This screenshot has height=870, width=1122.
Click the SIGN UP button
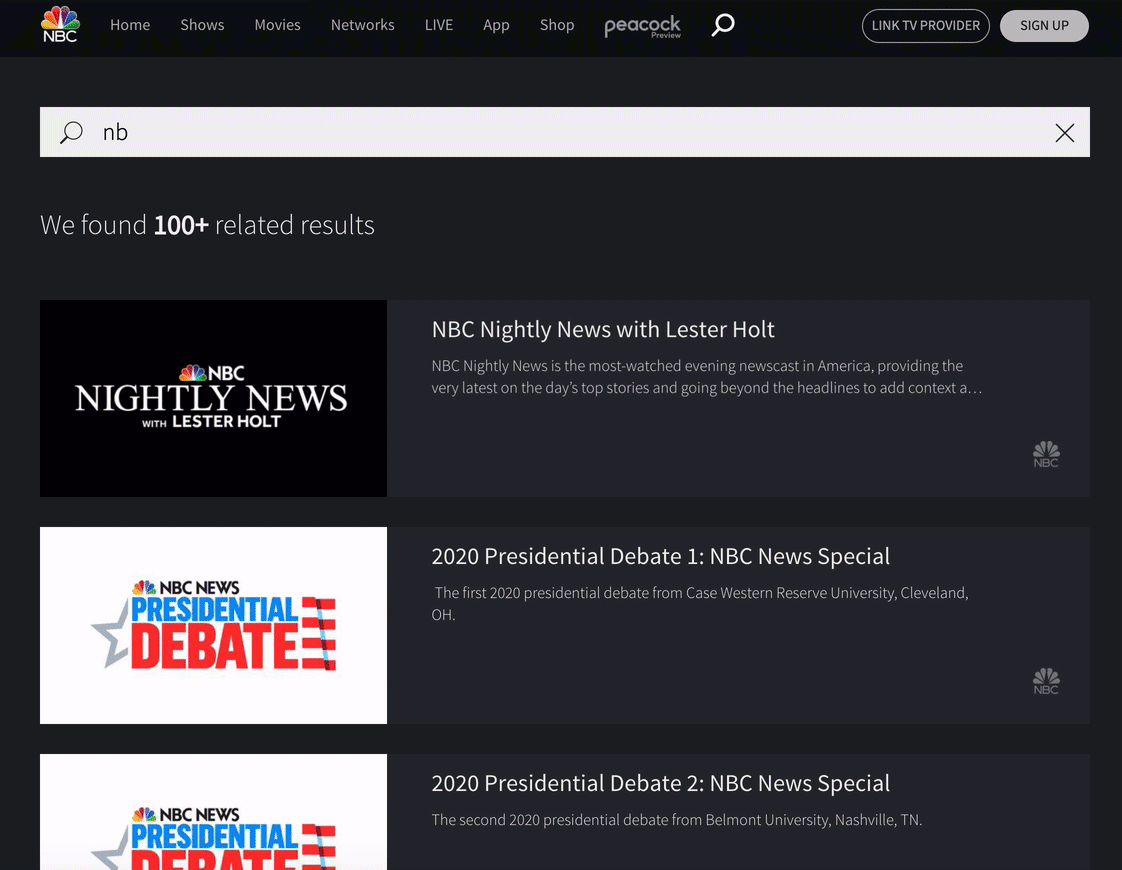[1044, 26]
